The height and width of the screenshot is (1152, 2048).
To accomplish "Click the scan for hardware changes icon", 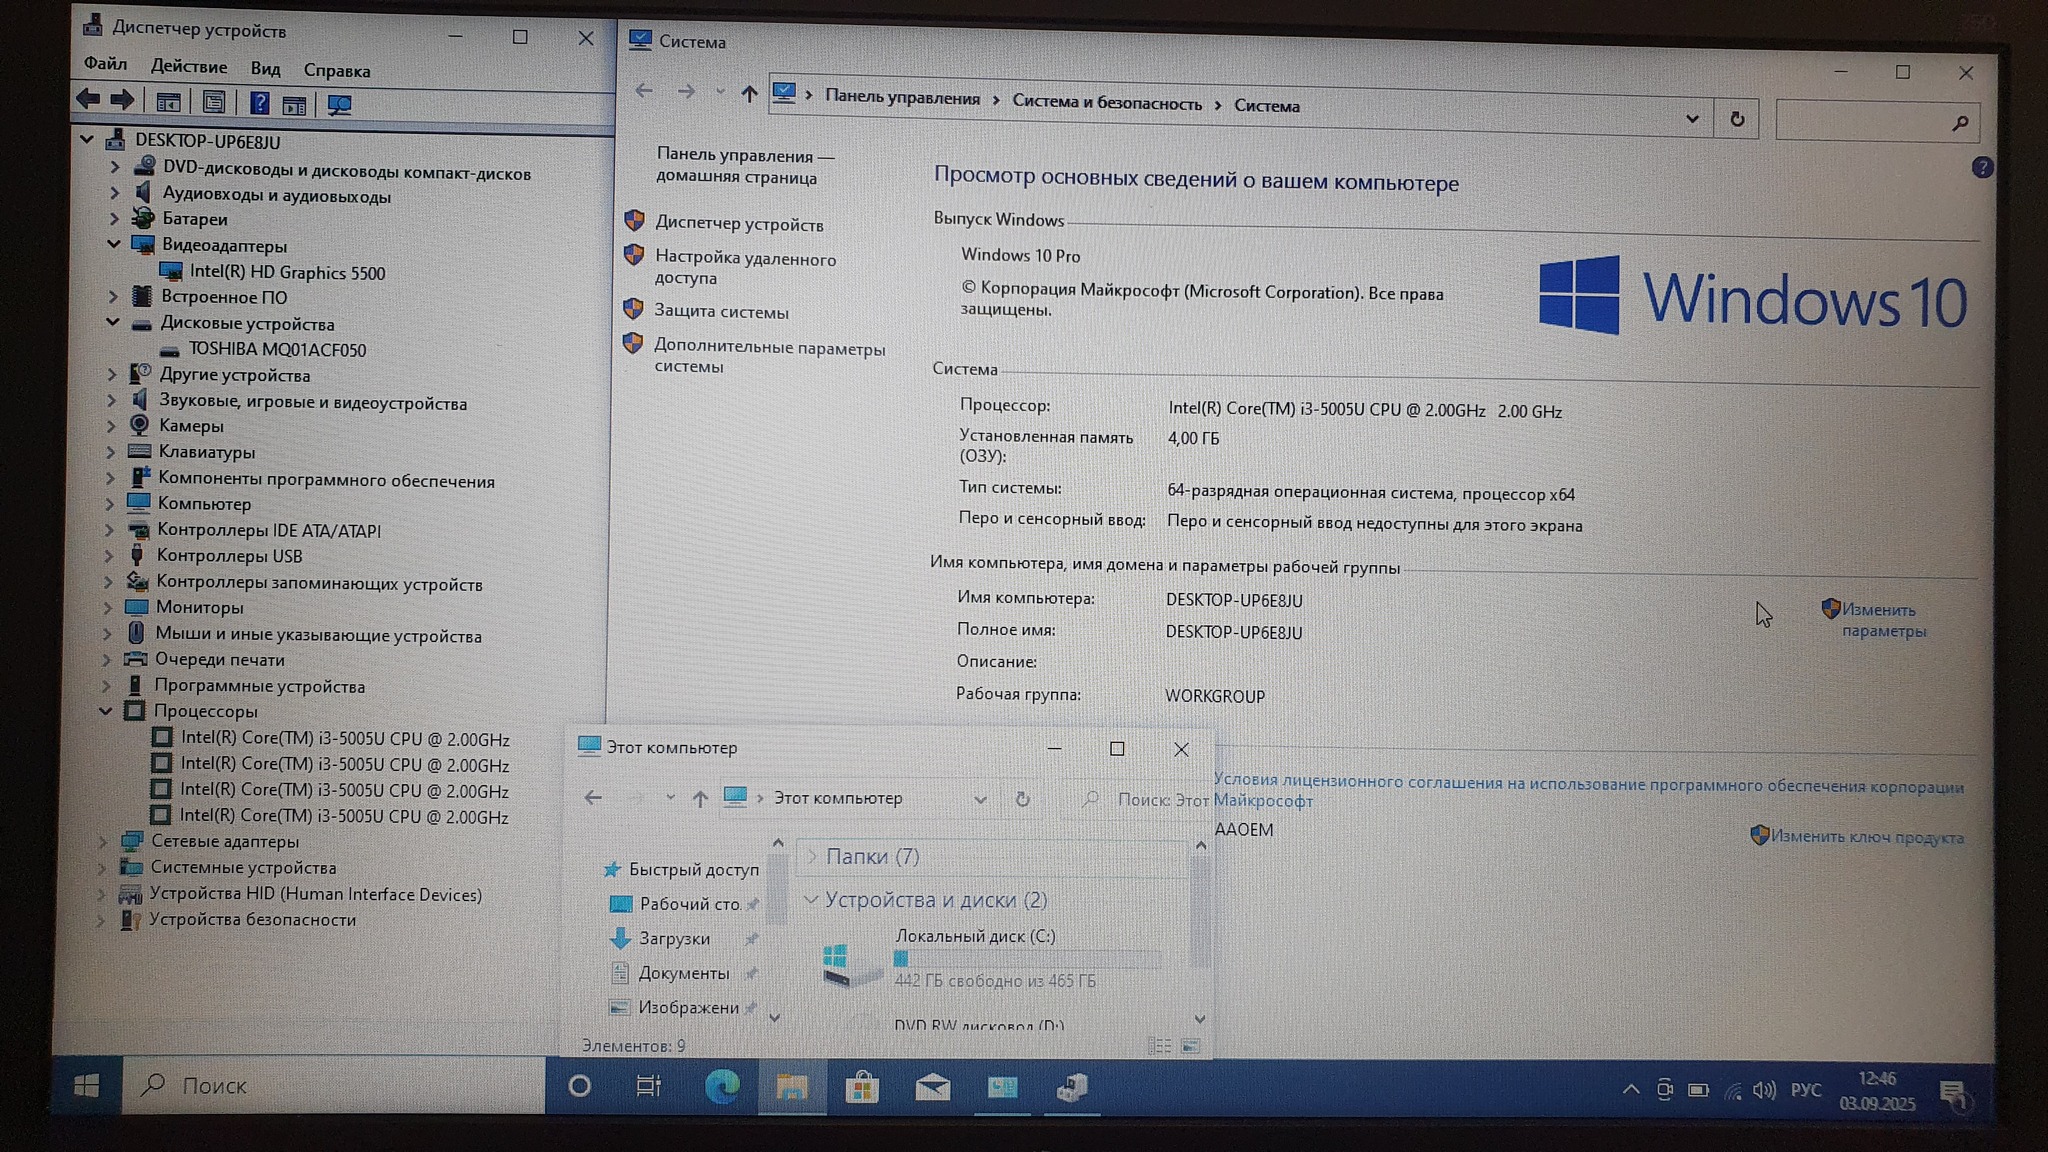I will [339, 104].
